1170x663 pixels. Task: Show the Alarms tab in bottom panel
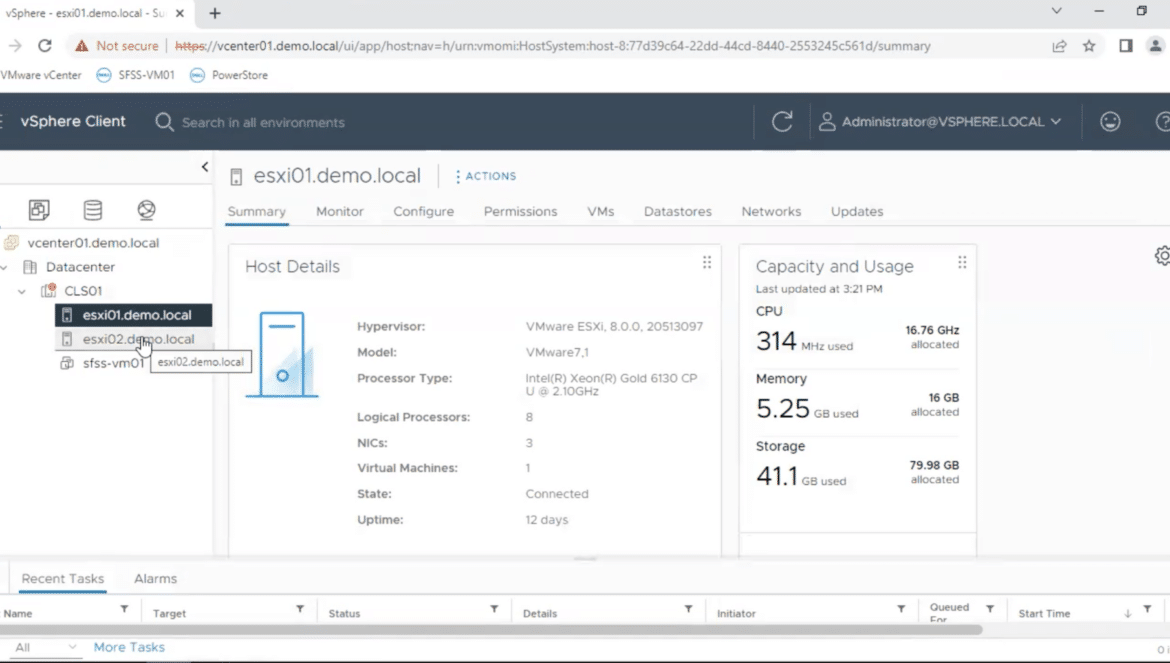tap(155, 579)
